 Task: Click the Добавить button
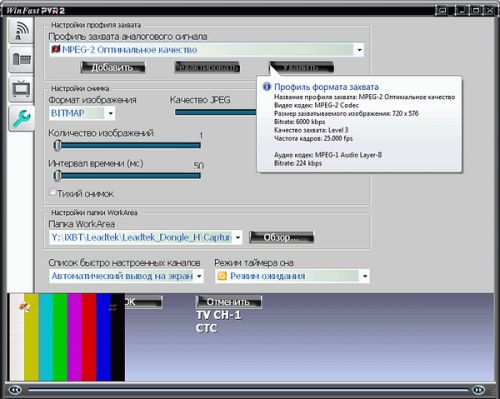click(113, 67)
